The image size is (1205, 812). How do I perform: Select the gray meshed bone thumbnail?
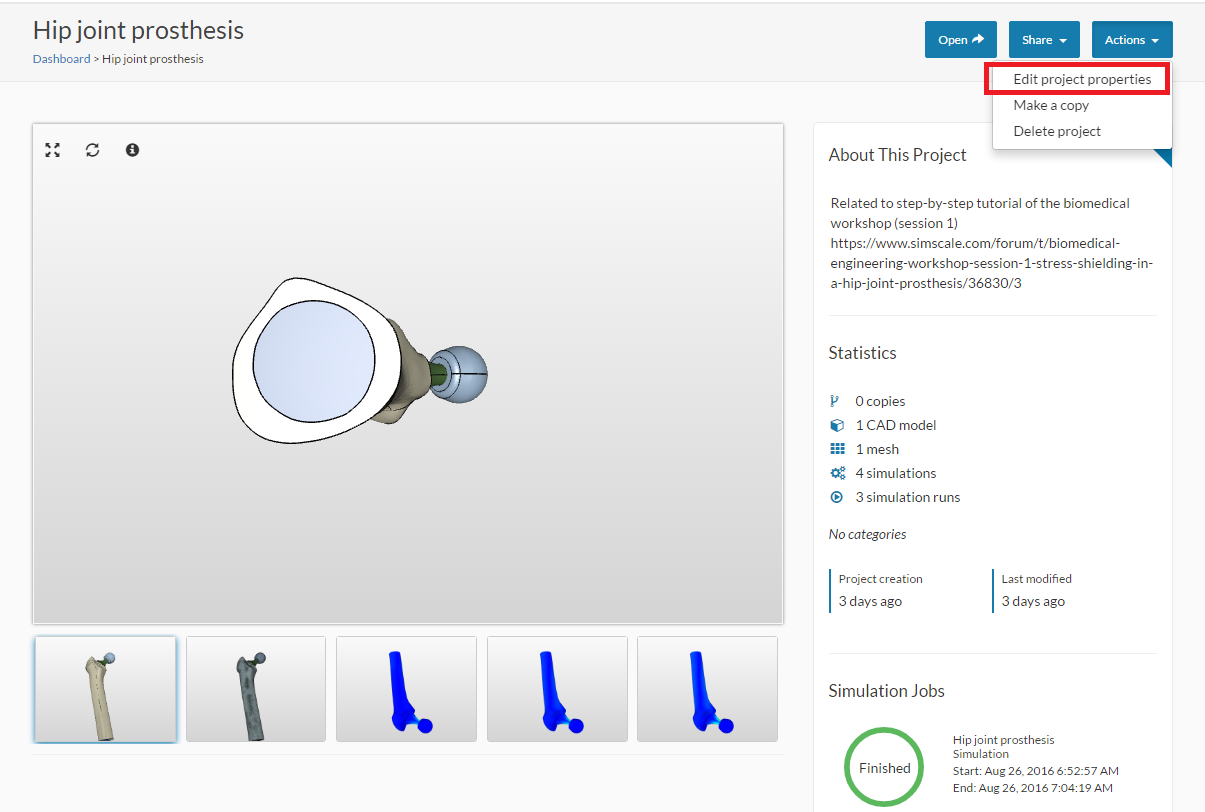[x=256, y=689]
